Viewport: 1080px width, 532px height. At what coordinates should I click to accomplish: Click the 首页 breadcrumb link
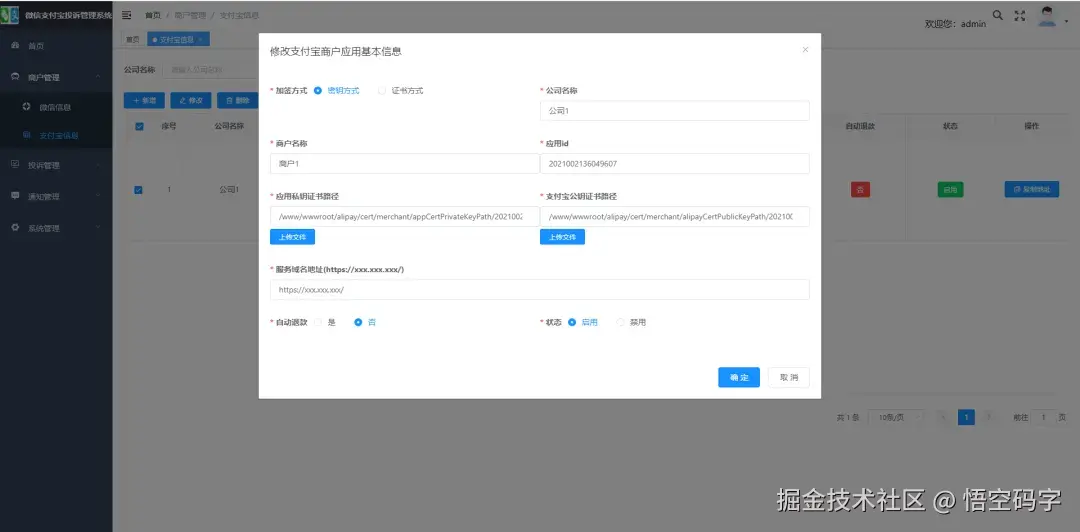click(152, 15)
